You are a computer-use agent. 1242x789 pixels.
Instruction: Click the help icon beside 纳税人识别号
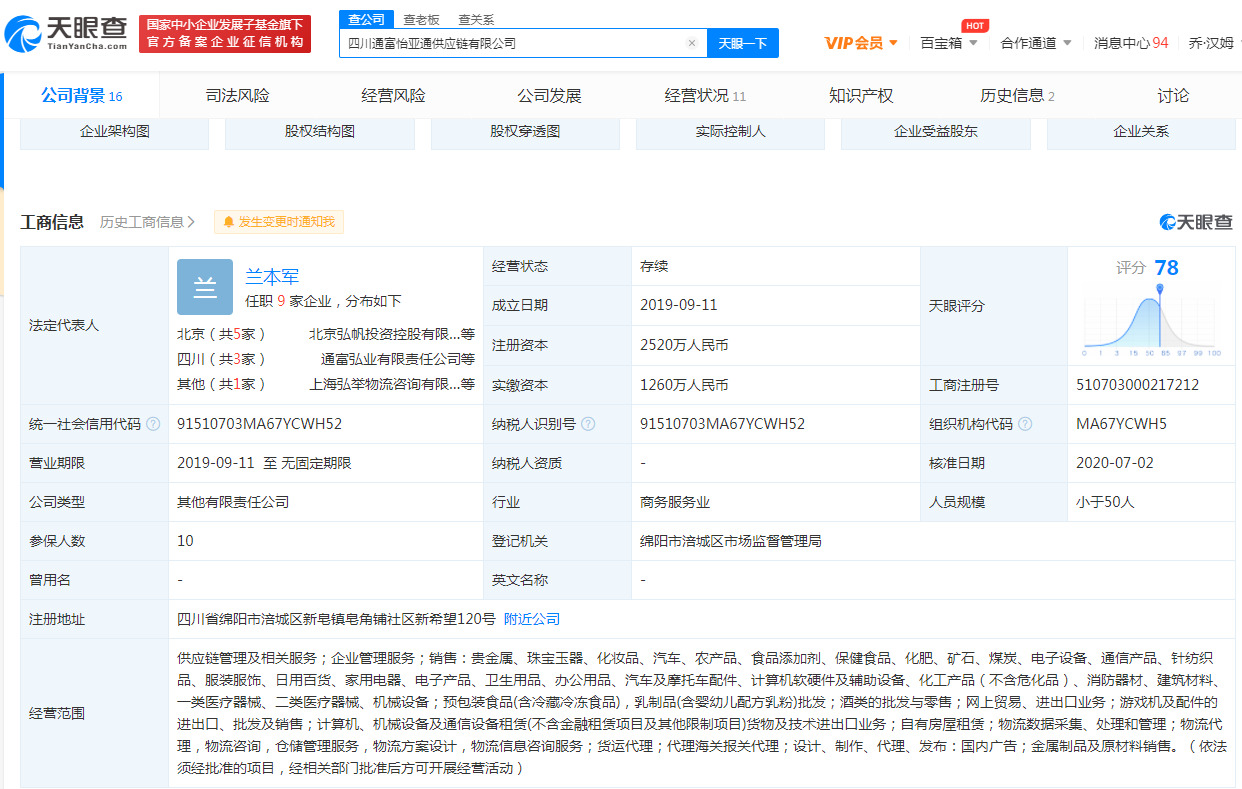[588, 424]
